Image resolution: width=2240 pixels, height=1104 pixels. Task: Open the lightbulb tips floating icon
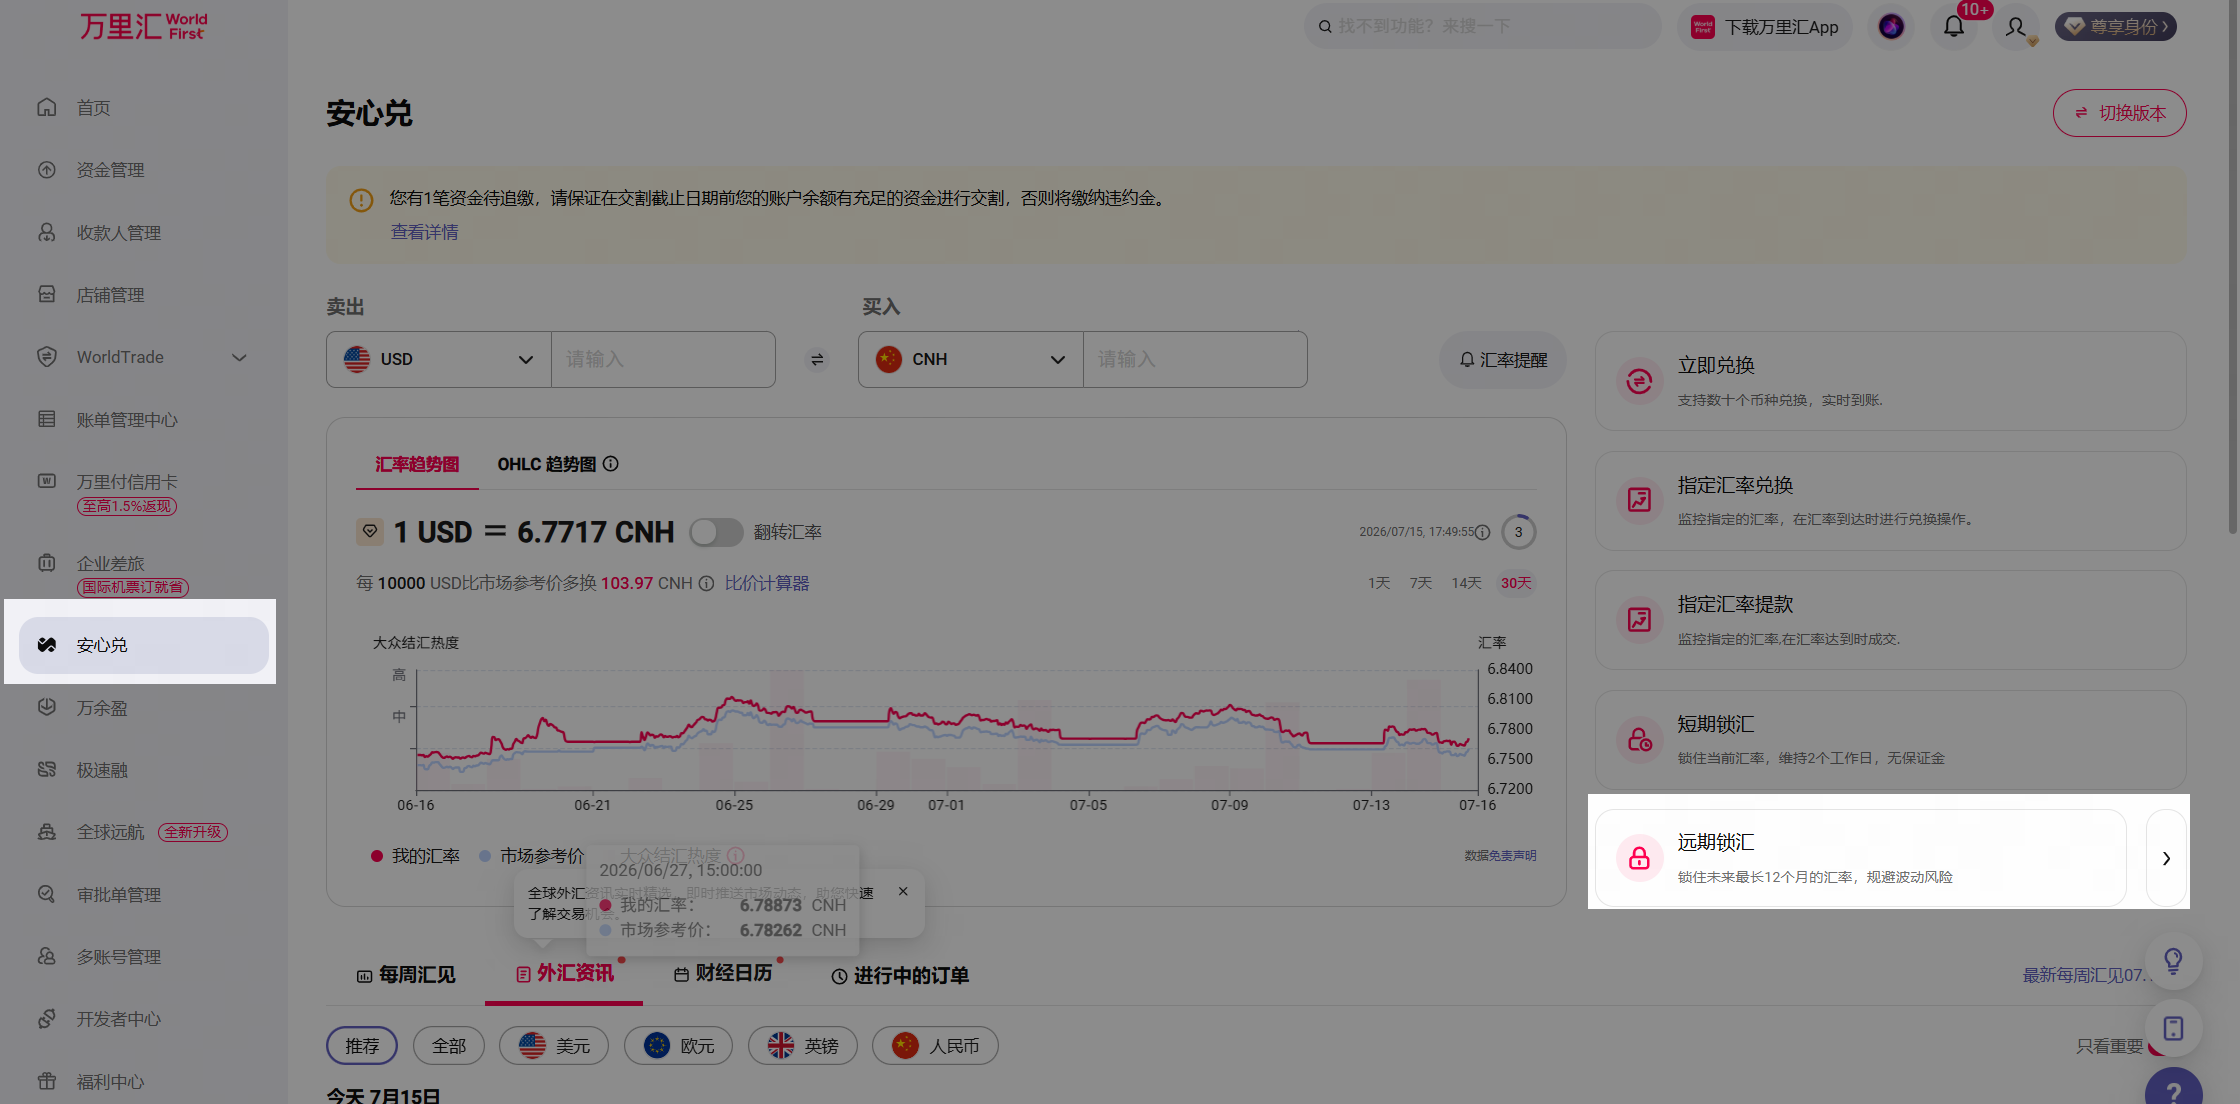pos(2173,962)
